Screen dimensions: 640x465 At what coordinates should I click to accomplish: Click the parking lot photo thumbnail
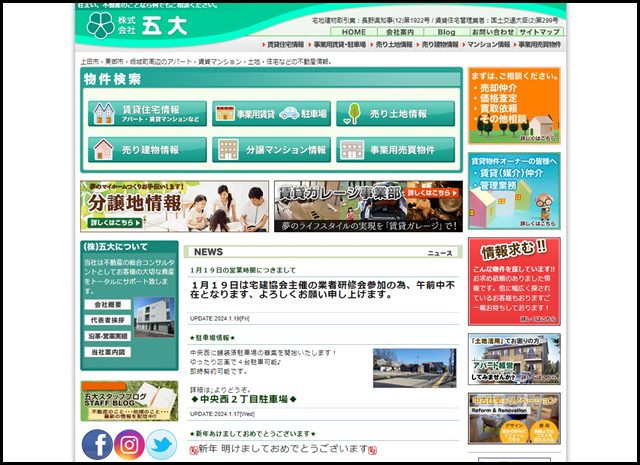pos(415,368)
